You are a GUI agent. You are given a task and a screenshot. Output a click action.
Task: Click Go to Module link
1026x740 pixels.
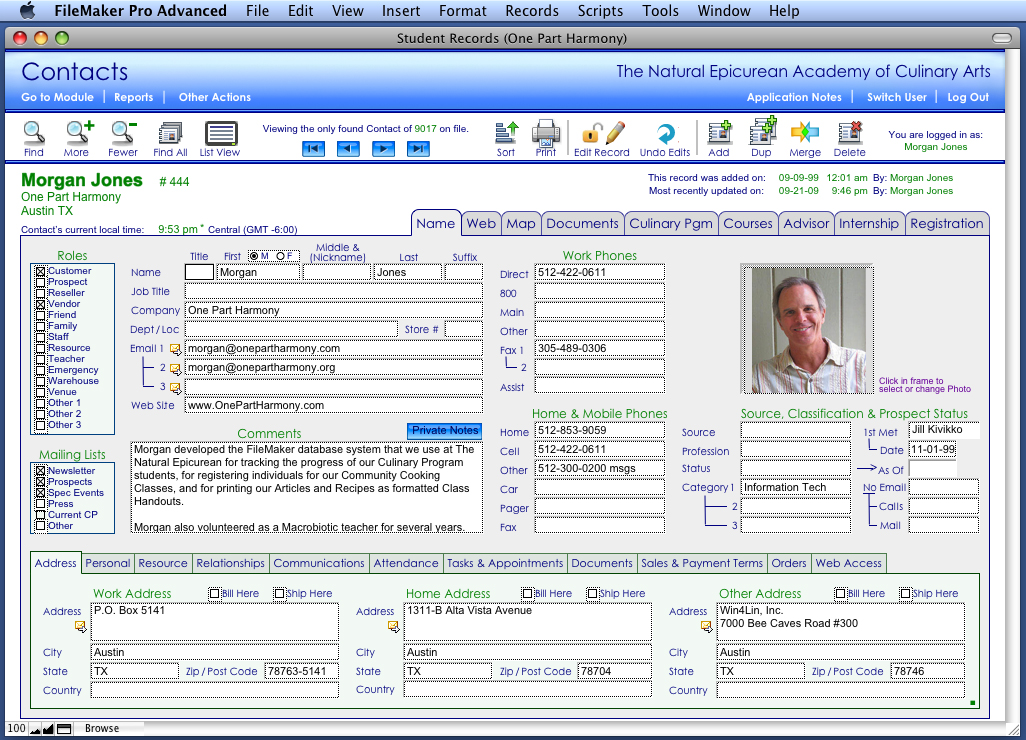tap(58, 97)
